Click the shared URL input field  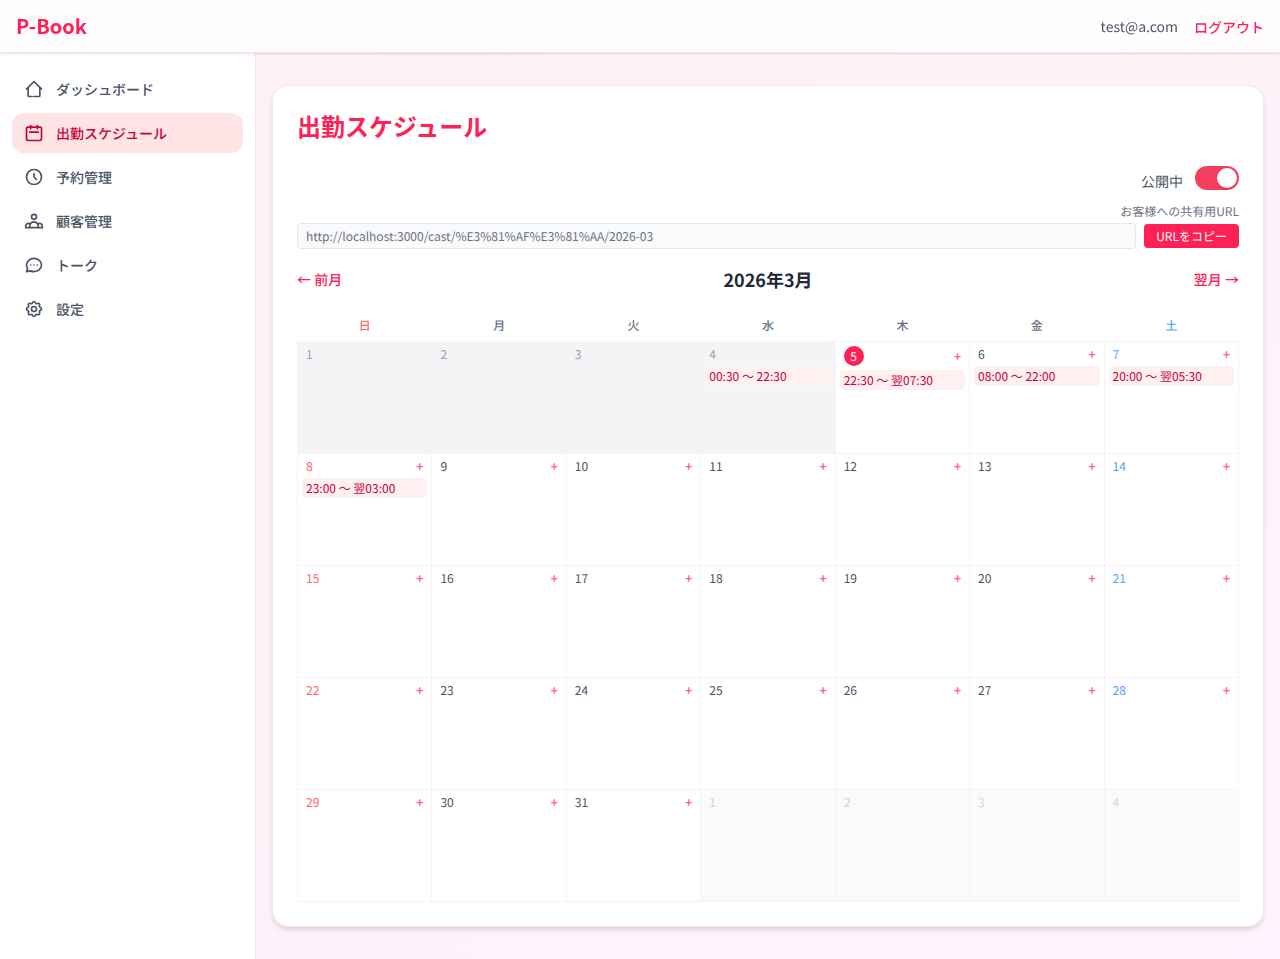[x=714, y=236]
